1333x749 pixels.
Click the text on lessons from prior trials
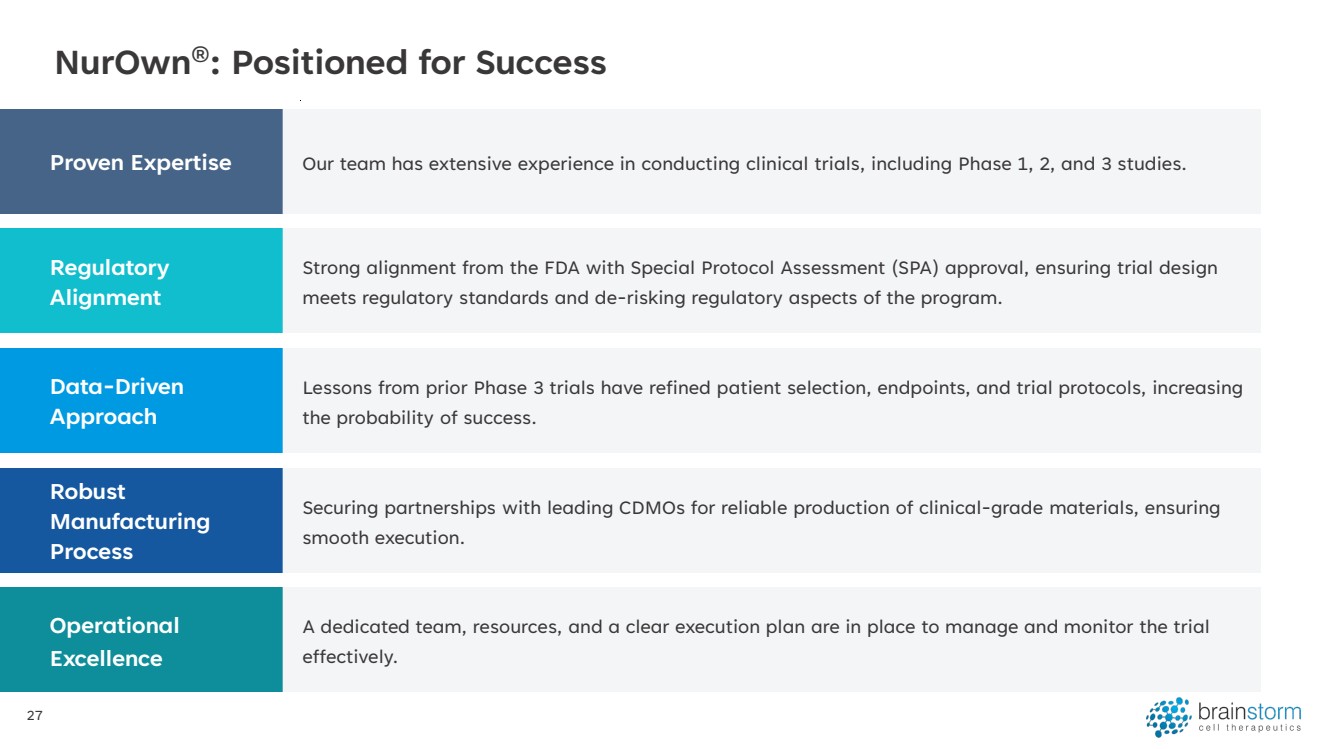[x=772, y=402]
